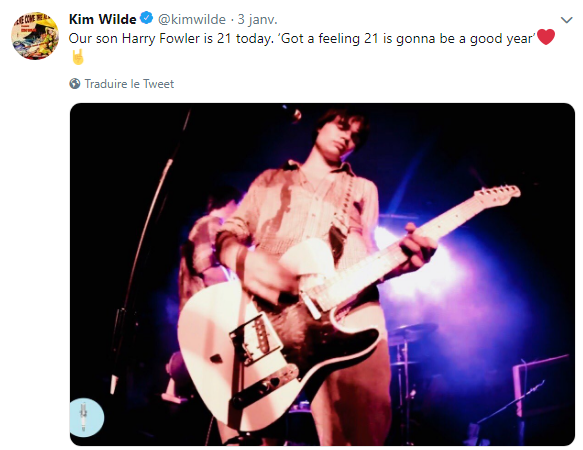Image resolution: width=583 pixels, height=450 pixels.
Task: Translate with 'Traduire le Tweet' link
Action: pyautogui.click(x=129, y=84)
